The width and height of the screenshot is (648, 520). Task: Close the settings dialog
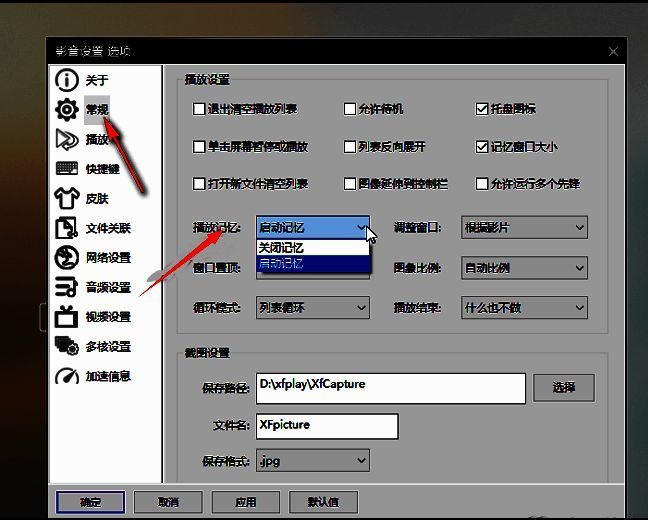613,51
